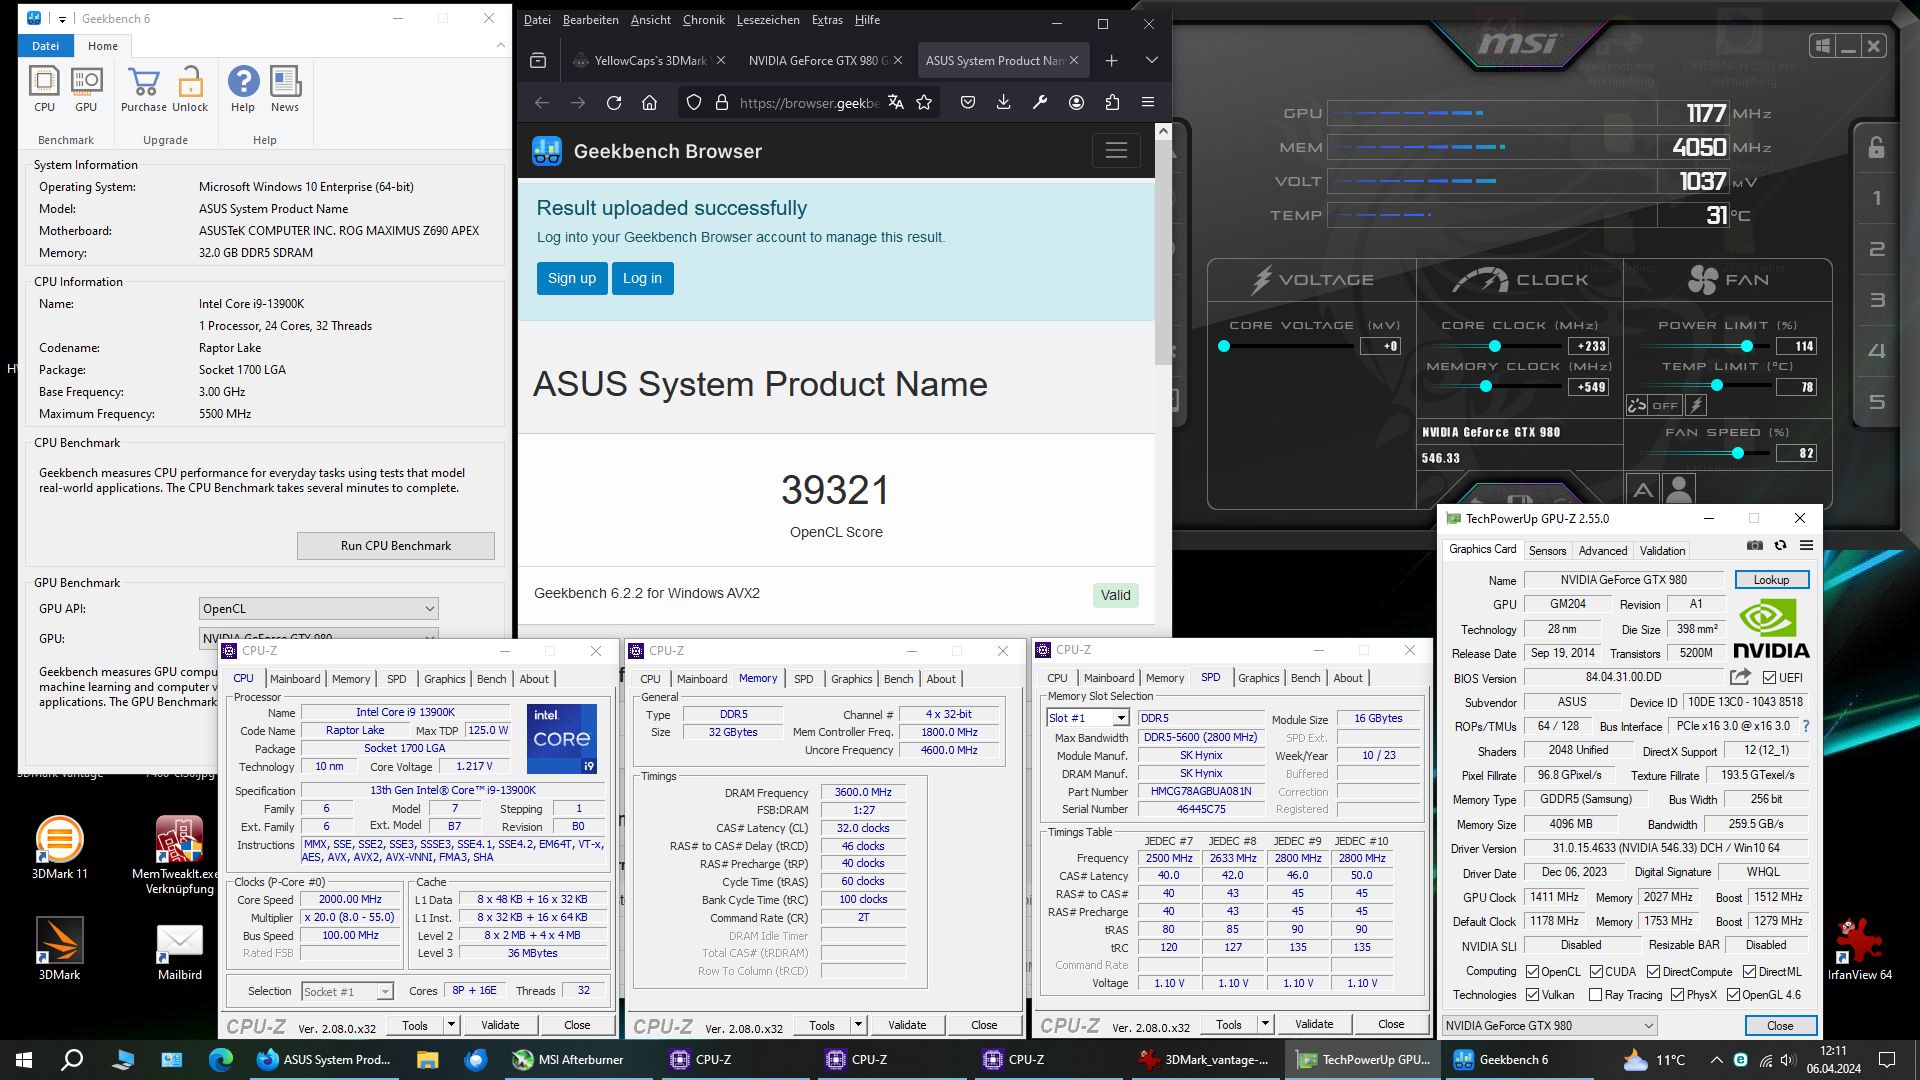Toggle Vulkan checkbox in GPU-Z
The width and height of the screenshot is (1920, 1080).
pyautogui.click(x=1532, y=995)
